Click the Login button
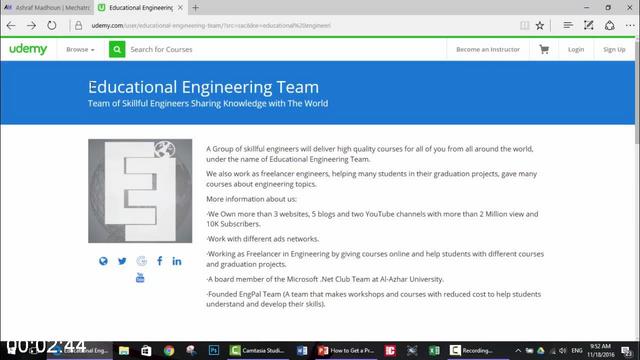This screenshot has height=360, width=640. pos(576,49)
